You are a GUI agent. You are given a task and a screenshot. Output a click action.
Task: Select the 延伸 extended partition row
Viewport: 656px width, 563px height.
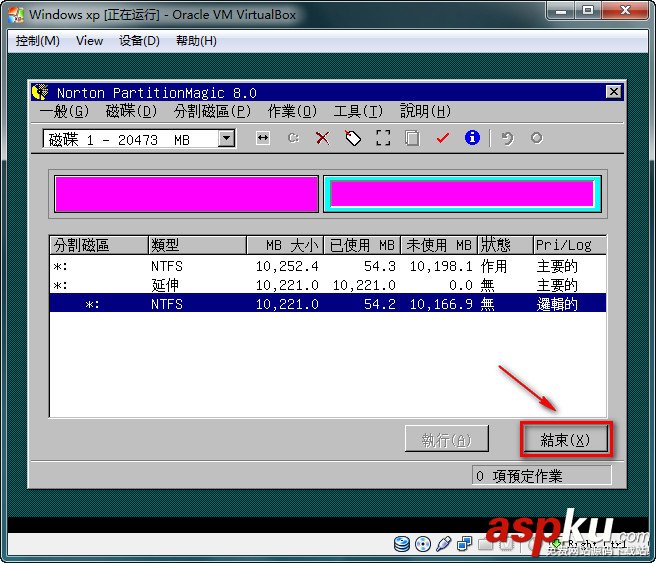tap(328, 285)
